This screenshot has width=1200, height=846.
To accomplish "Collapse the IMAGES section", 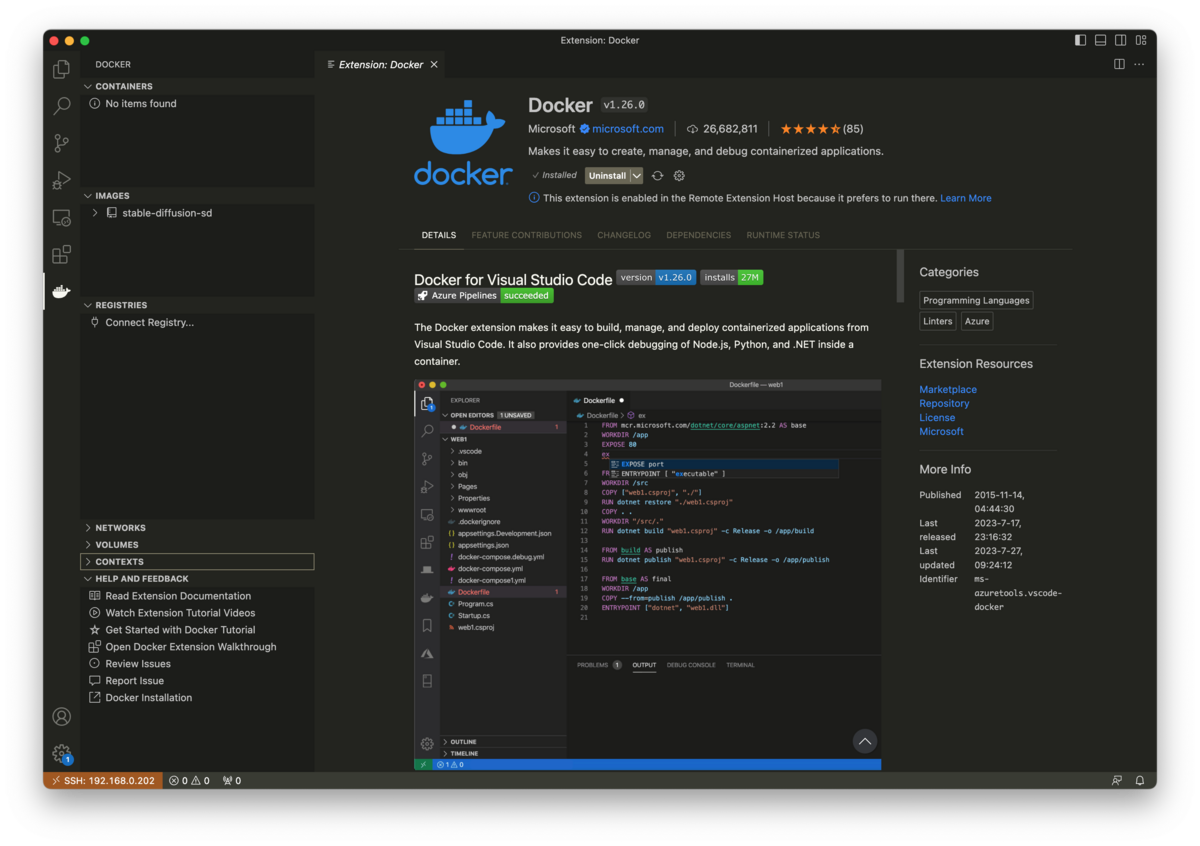I will (x=198, y=196).
